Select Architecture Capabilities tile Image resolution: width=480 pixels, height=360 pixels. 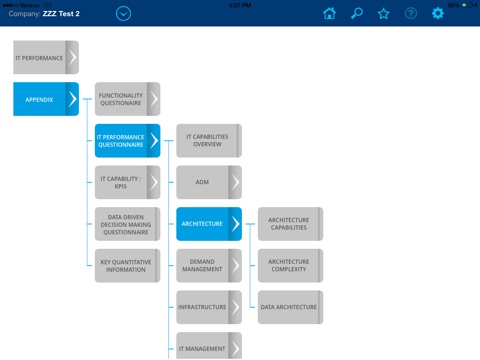click(290, 224)
